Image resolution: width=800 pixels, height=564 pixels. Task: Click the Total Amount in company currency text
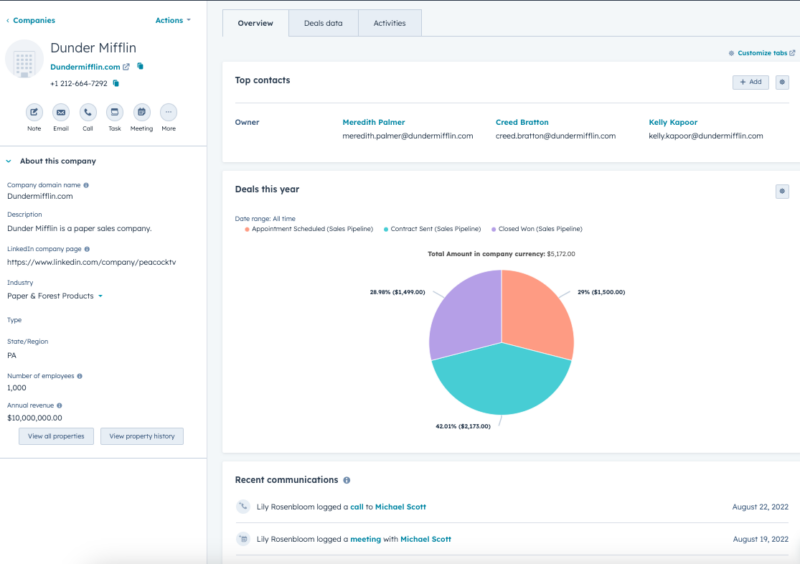click(x=501, y=254)
